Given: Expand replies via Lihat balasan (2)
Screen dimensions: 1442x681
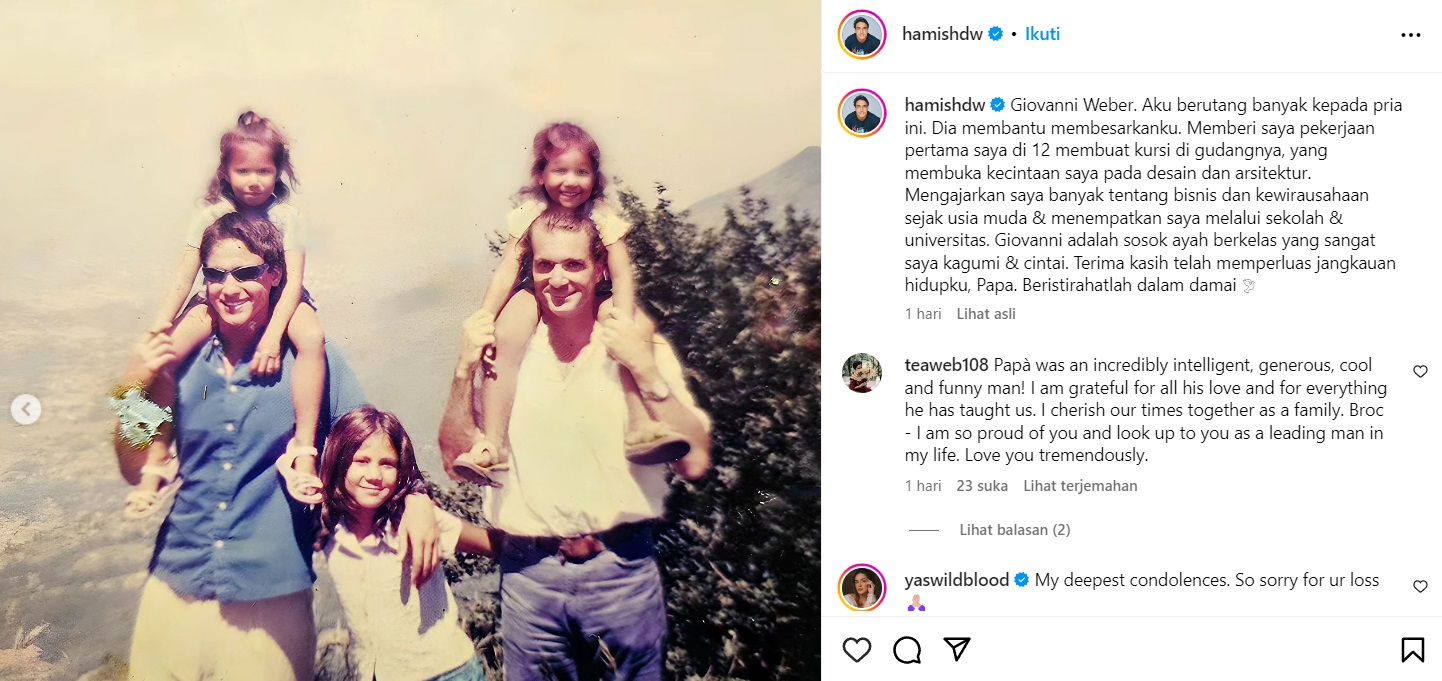Looking at the screenshot, I should (x=1015, y=530).
